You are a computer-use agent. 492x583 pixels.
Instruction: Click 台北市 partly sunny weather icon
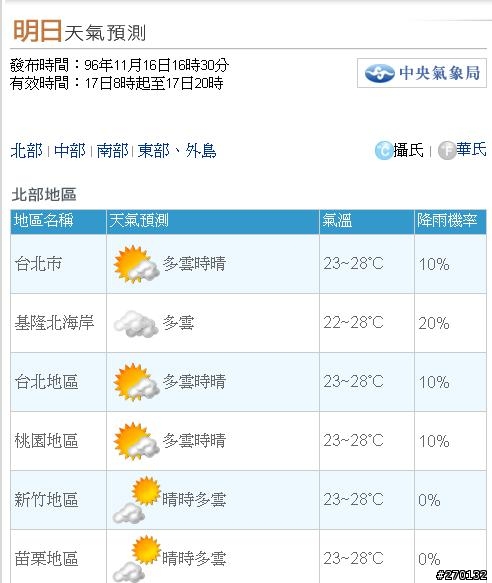136,264
